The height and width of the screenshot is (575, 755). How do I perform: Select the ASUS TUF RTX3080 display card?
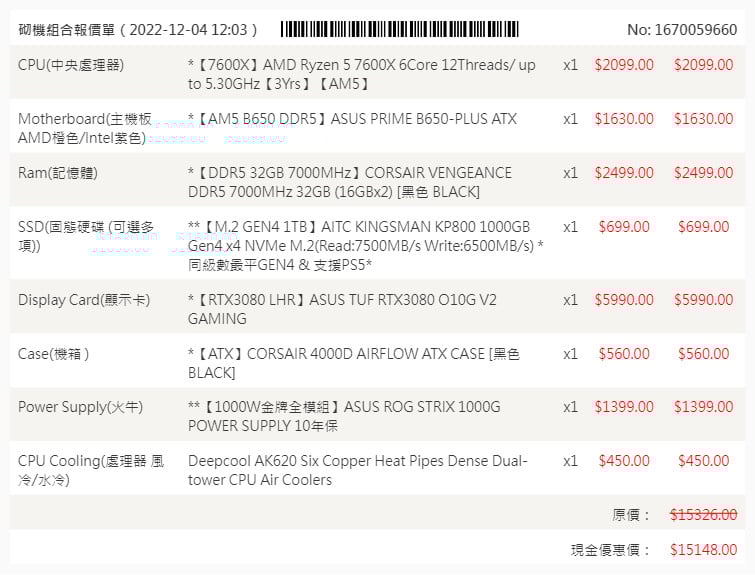coord(342,309)
